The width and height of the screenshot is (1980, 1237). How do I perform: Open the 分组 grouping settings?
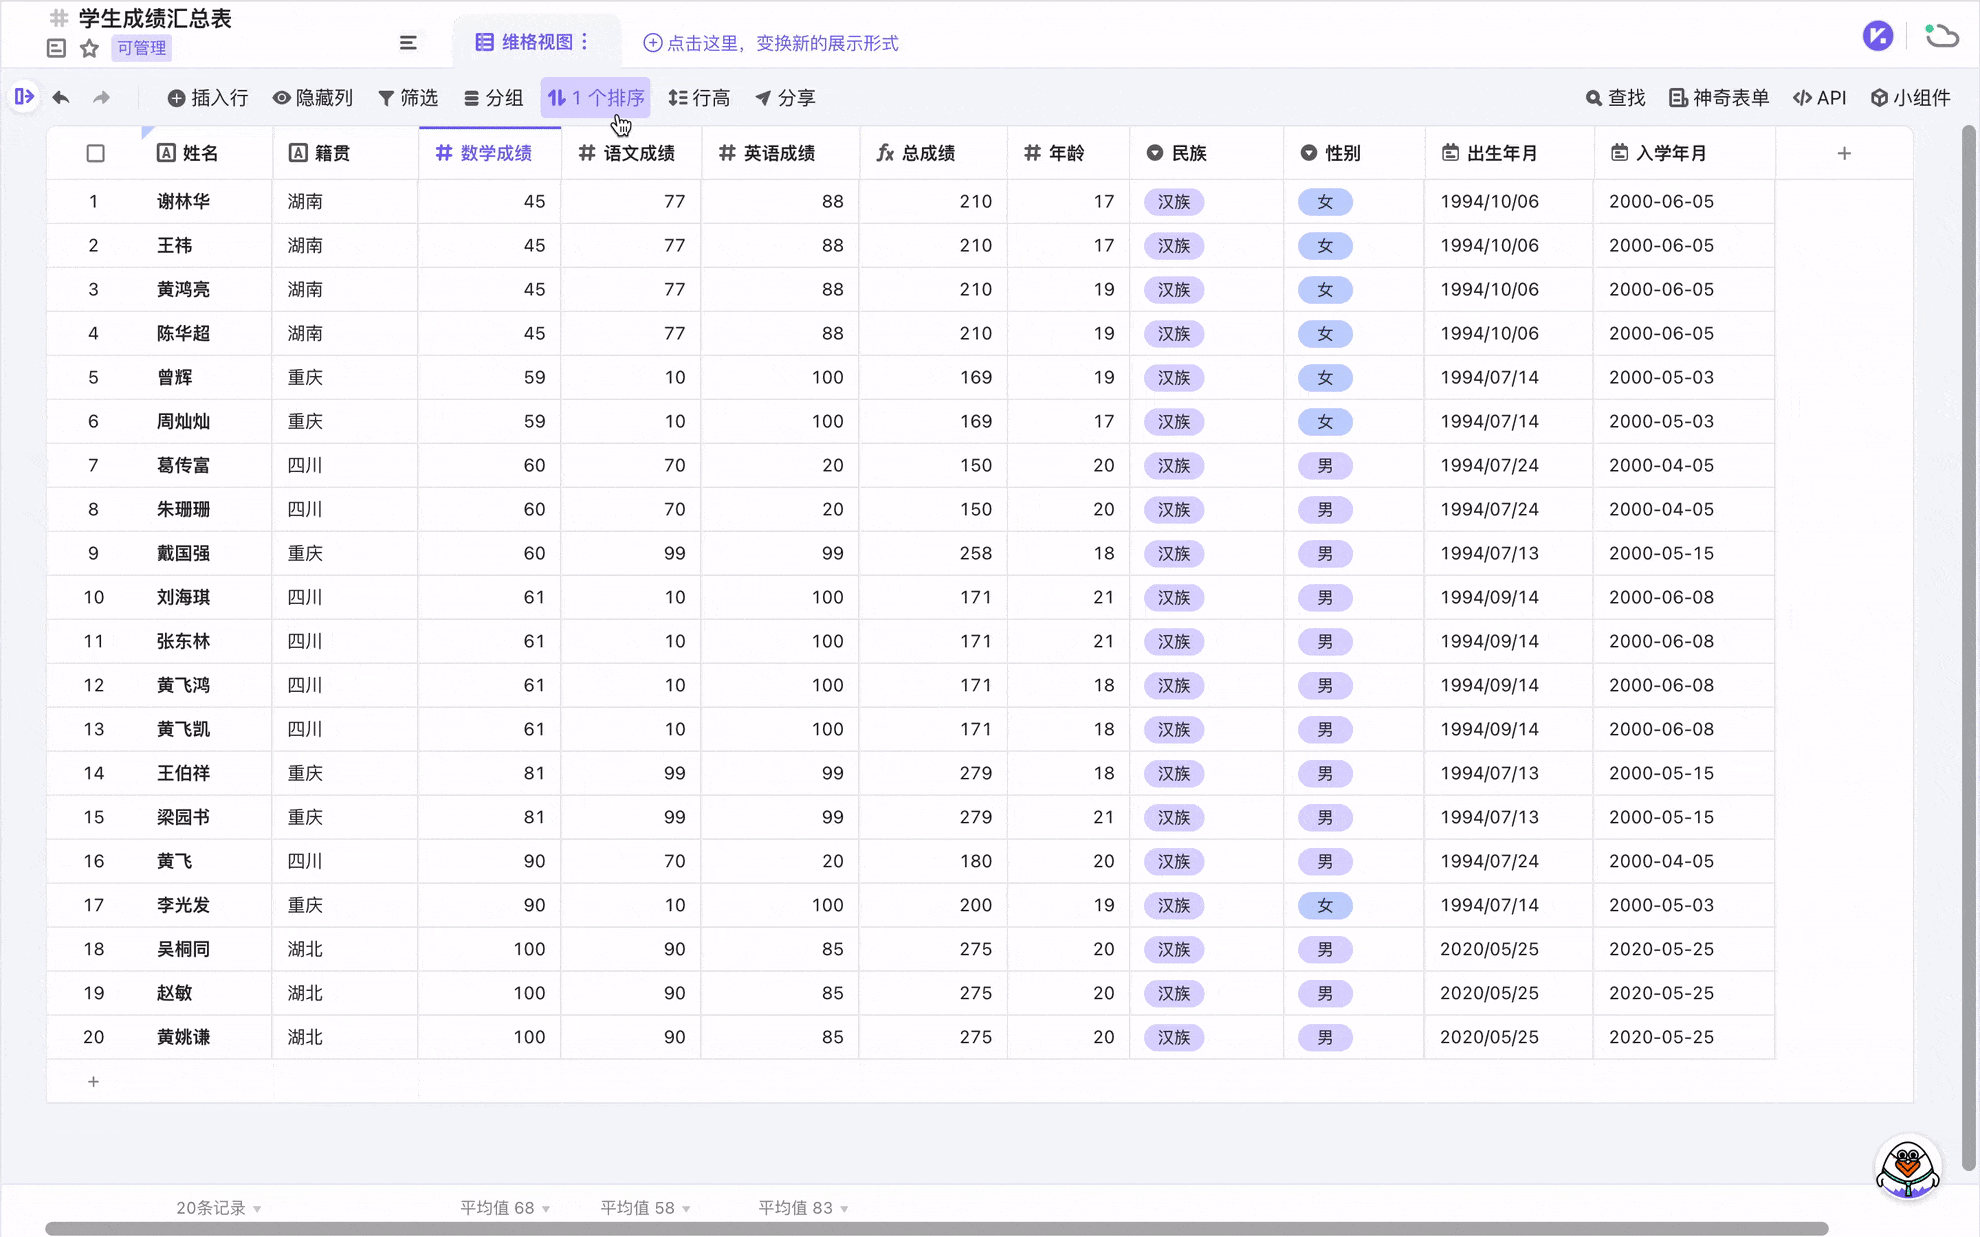tap(493, 98)
